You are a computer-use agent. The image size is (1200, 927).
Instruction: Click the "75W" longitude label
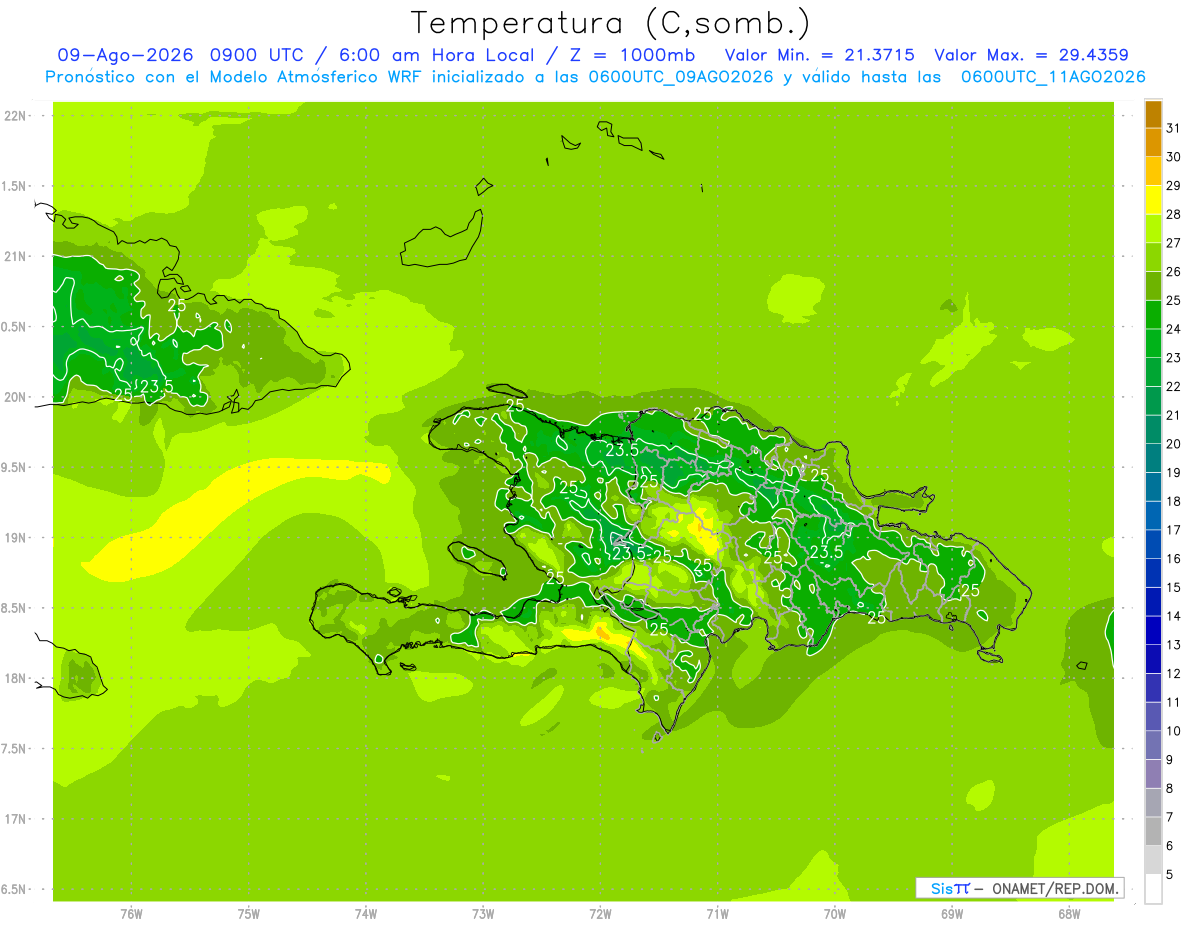[249, 914]
